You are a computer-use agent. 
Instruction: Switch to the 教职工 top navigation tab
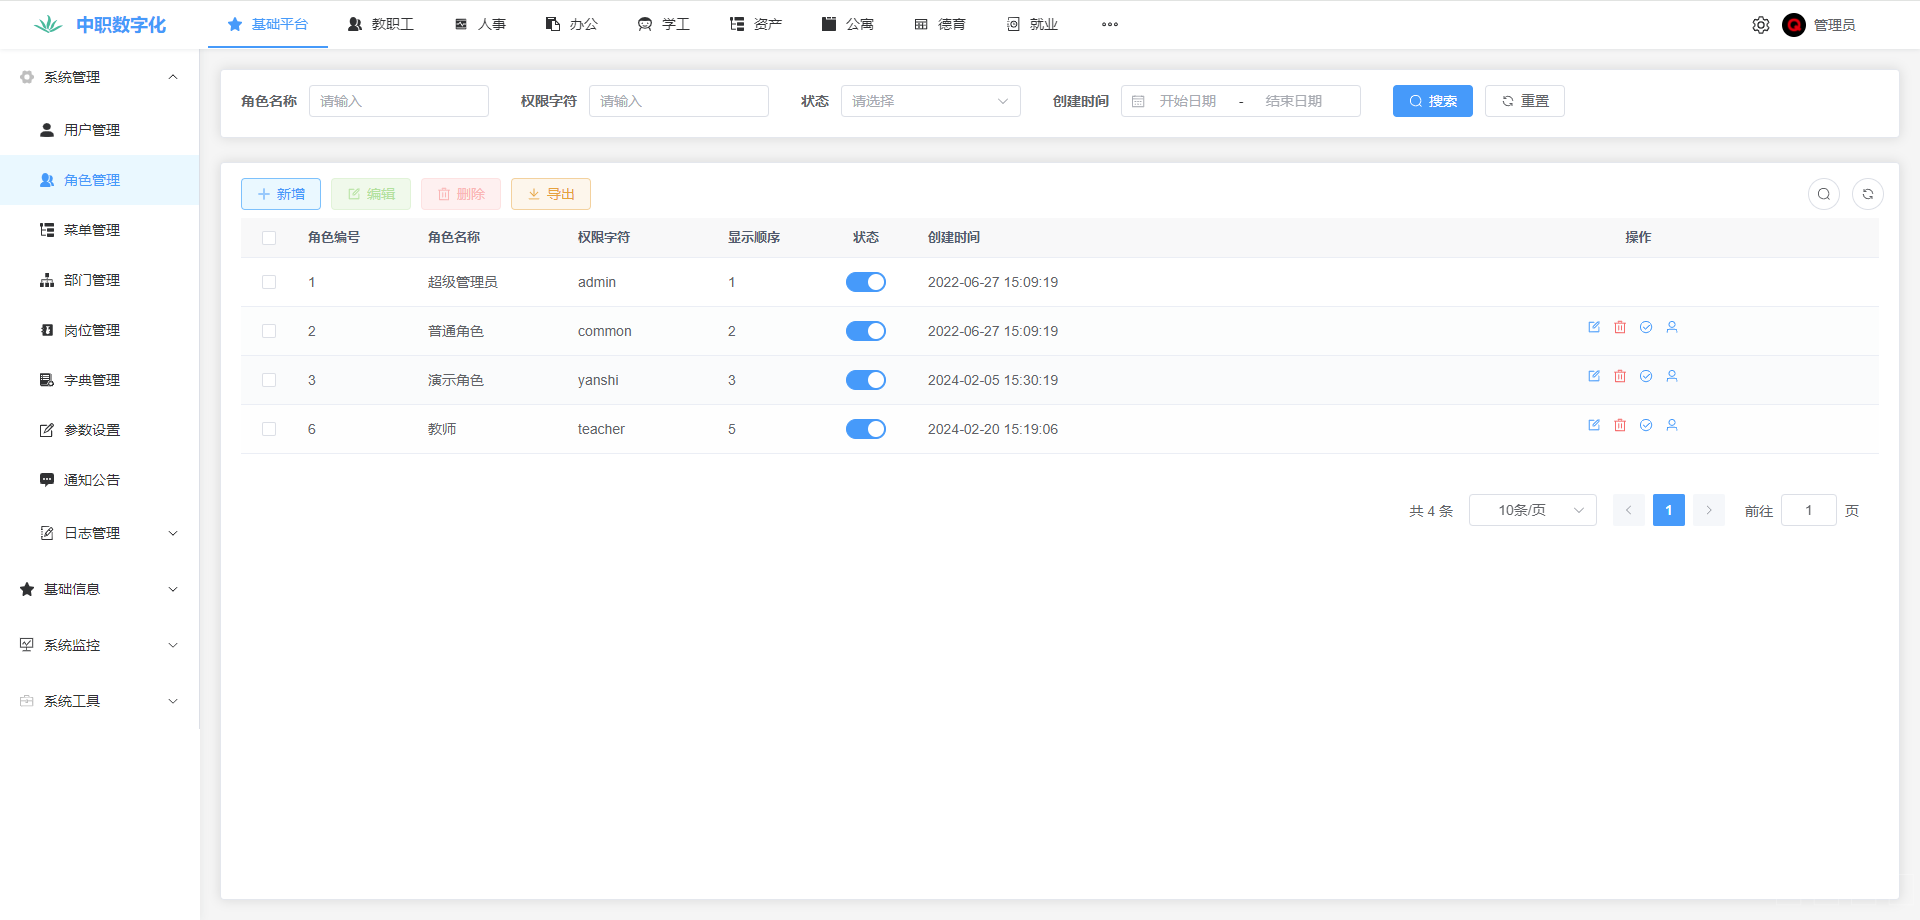pyautogui.click(x=381, y=24)
